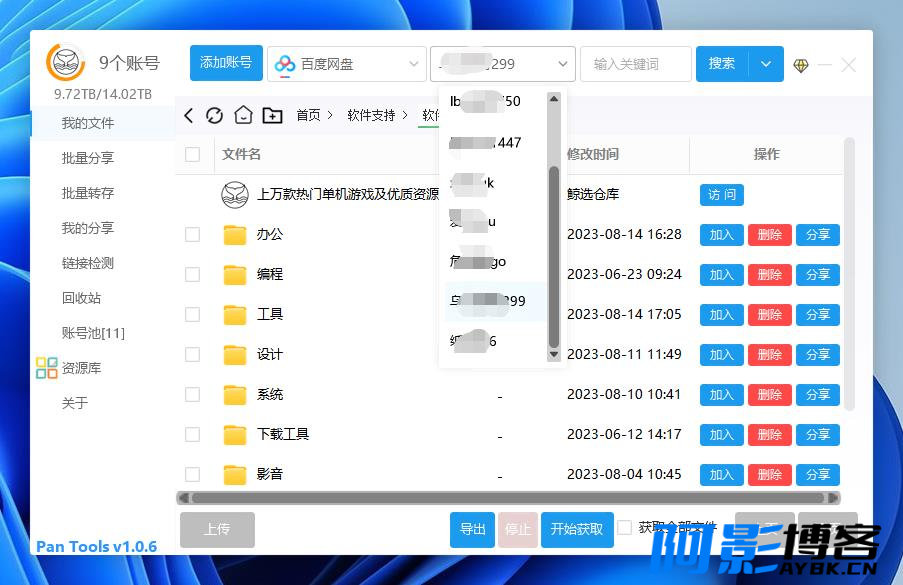The height and width of the screenshot is (585, 903).
Task: Click the VIP diamond icon
Action: pyautogui.click(x=800, y=65)
